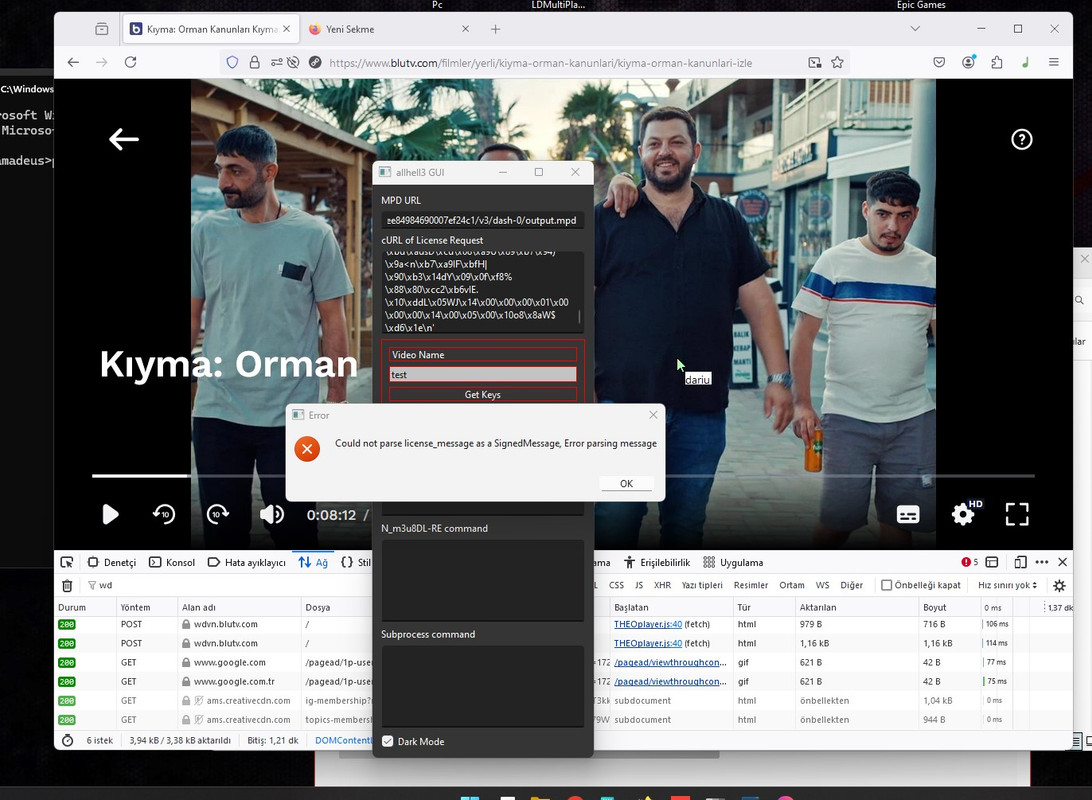Close the Kıyma: Orman Kanunları tab

click(286, 29)
